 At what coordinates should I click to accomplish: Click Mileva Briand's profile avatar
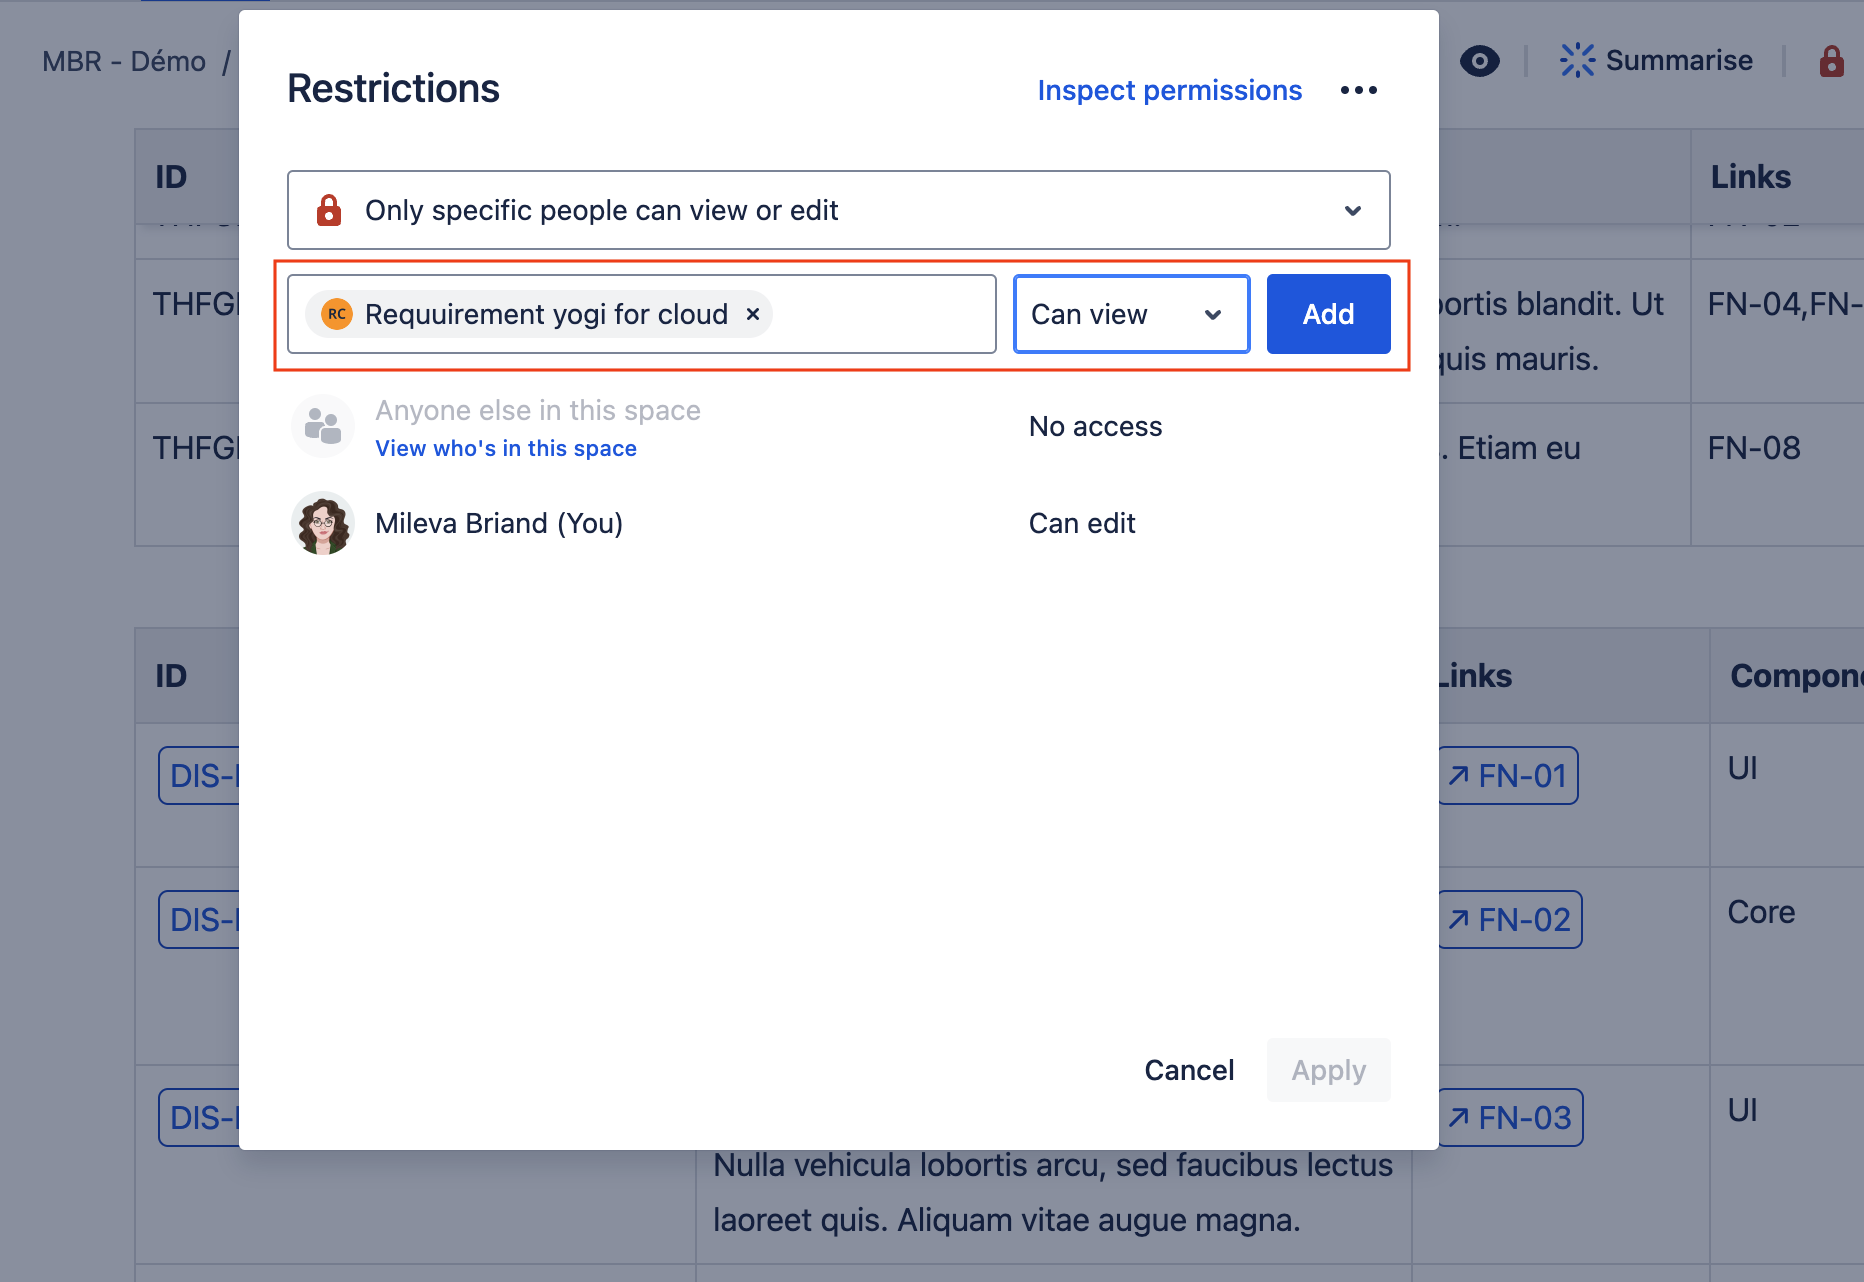tap(322, 522)
